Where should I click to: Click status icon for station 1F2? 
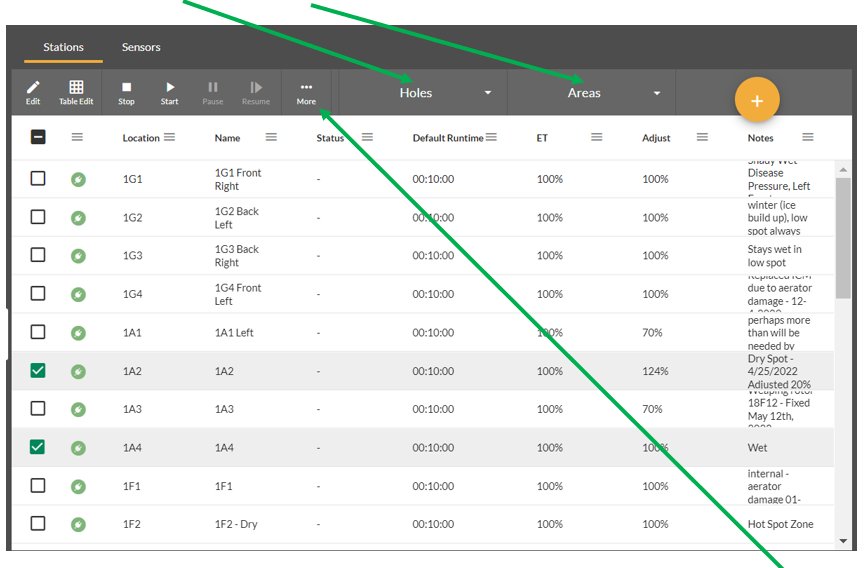tap(78, 524)
